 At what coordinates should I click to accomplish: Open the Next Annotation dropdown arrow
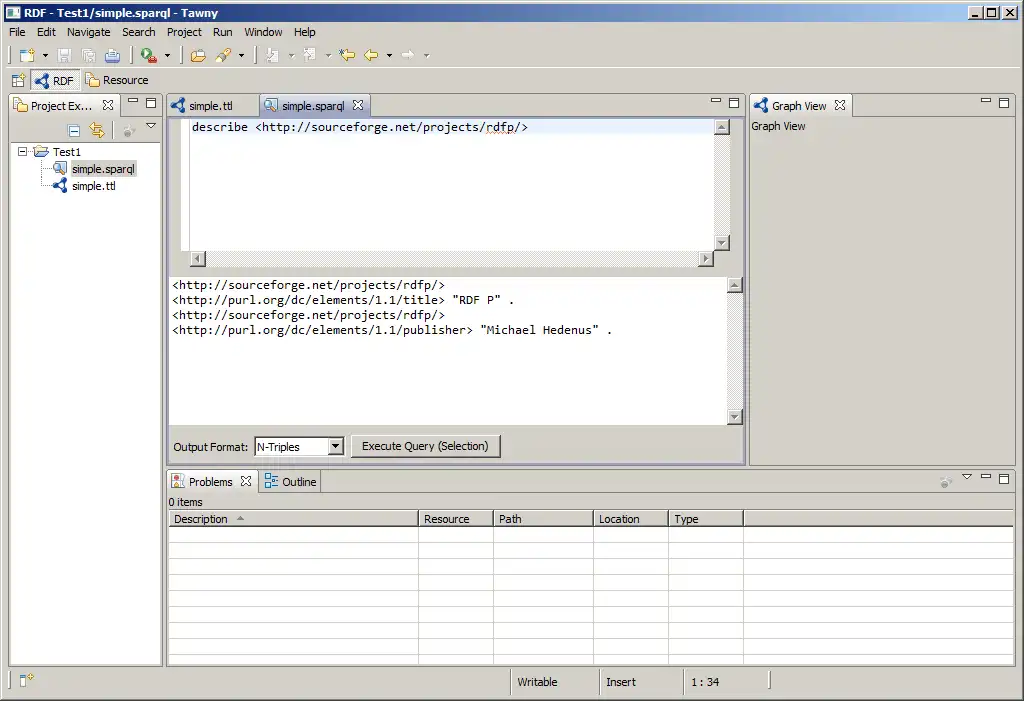[x=291, y=56]
